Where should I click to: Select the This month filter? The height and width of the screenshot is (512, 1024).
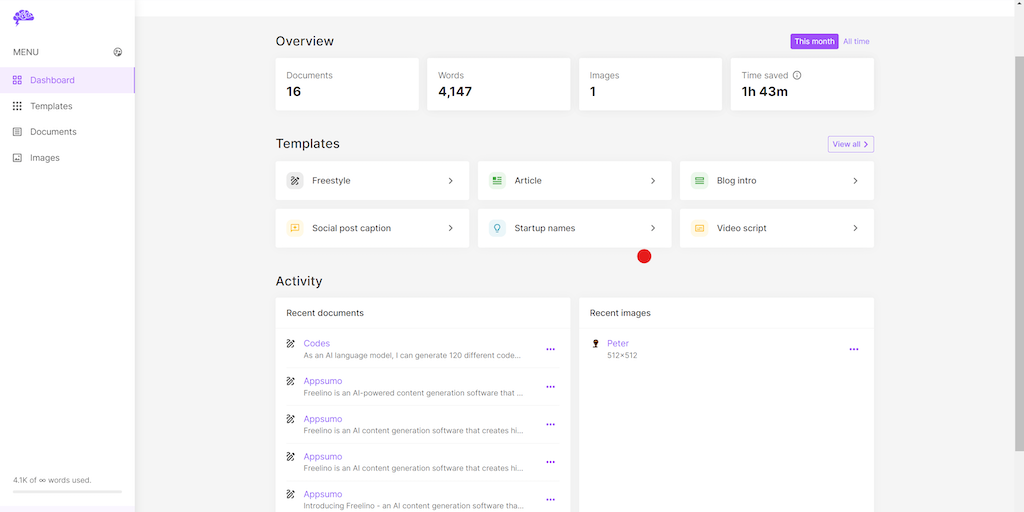click(814, 42)
